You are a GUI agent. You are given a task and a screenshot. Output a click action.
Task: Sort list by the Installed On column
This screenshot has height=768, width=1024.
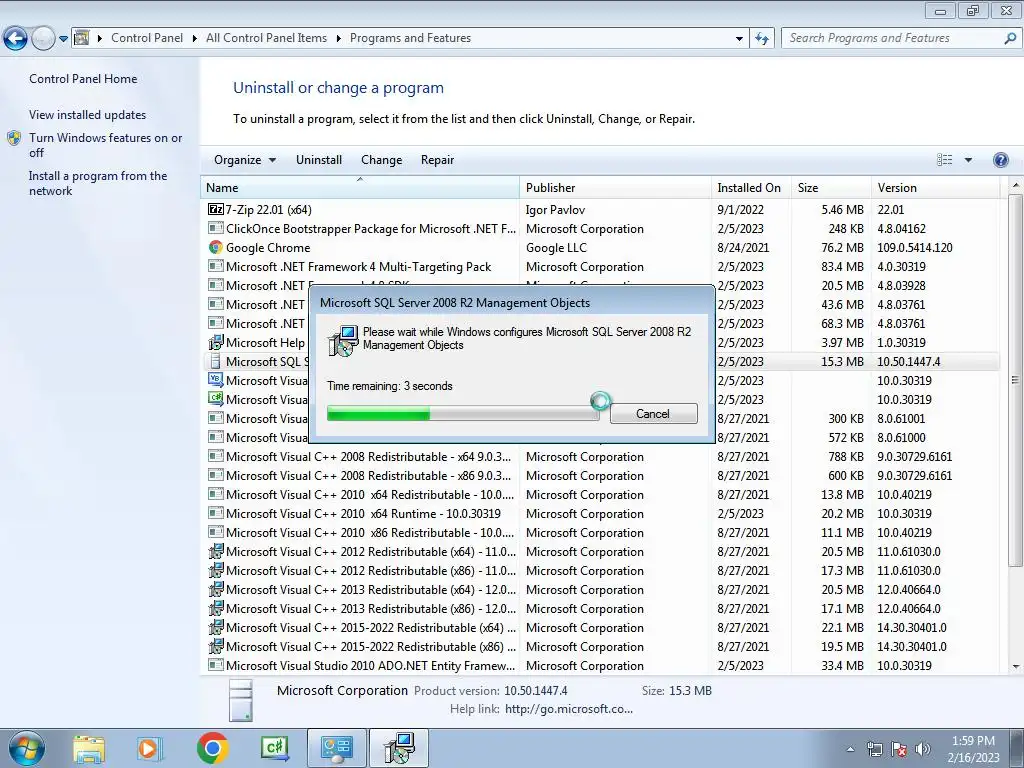click(x=751, y=187)
